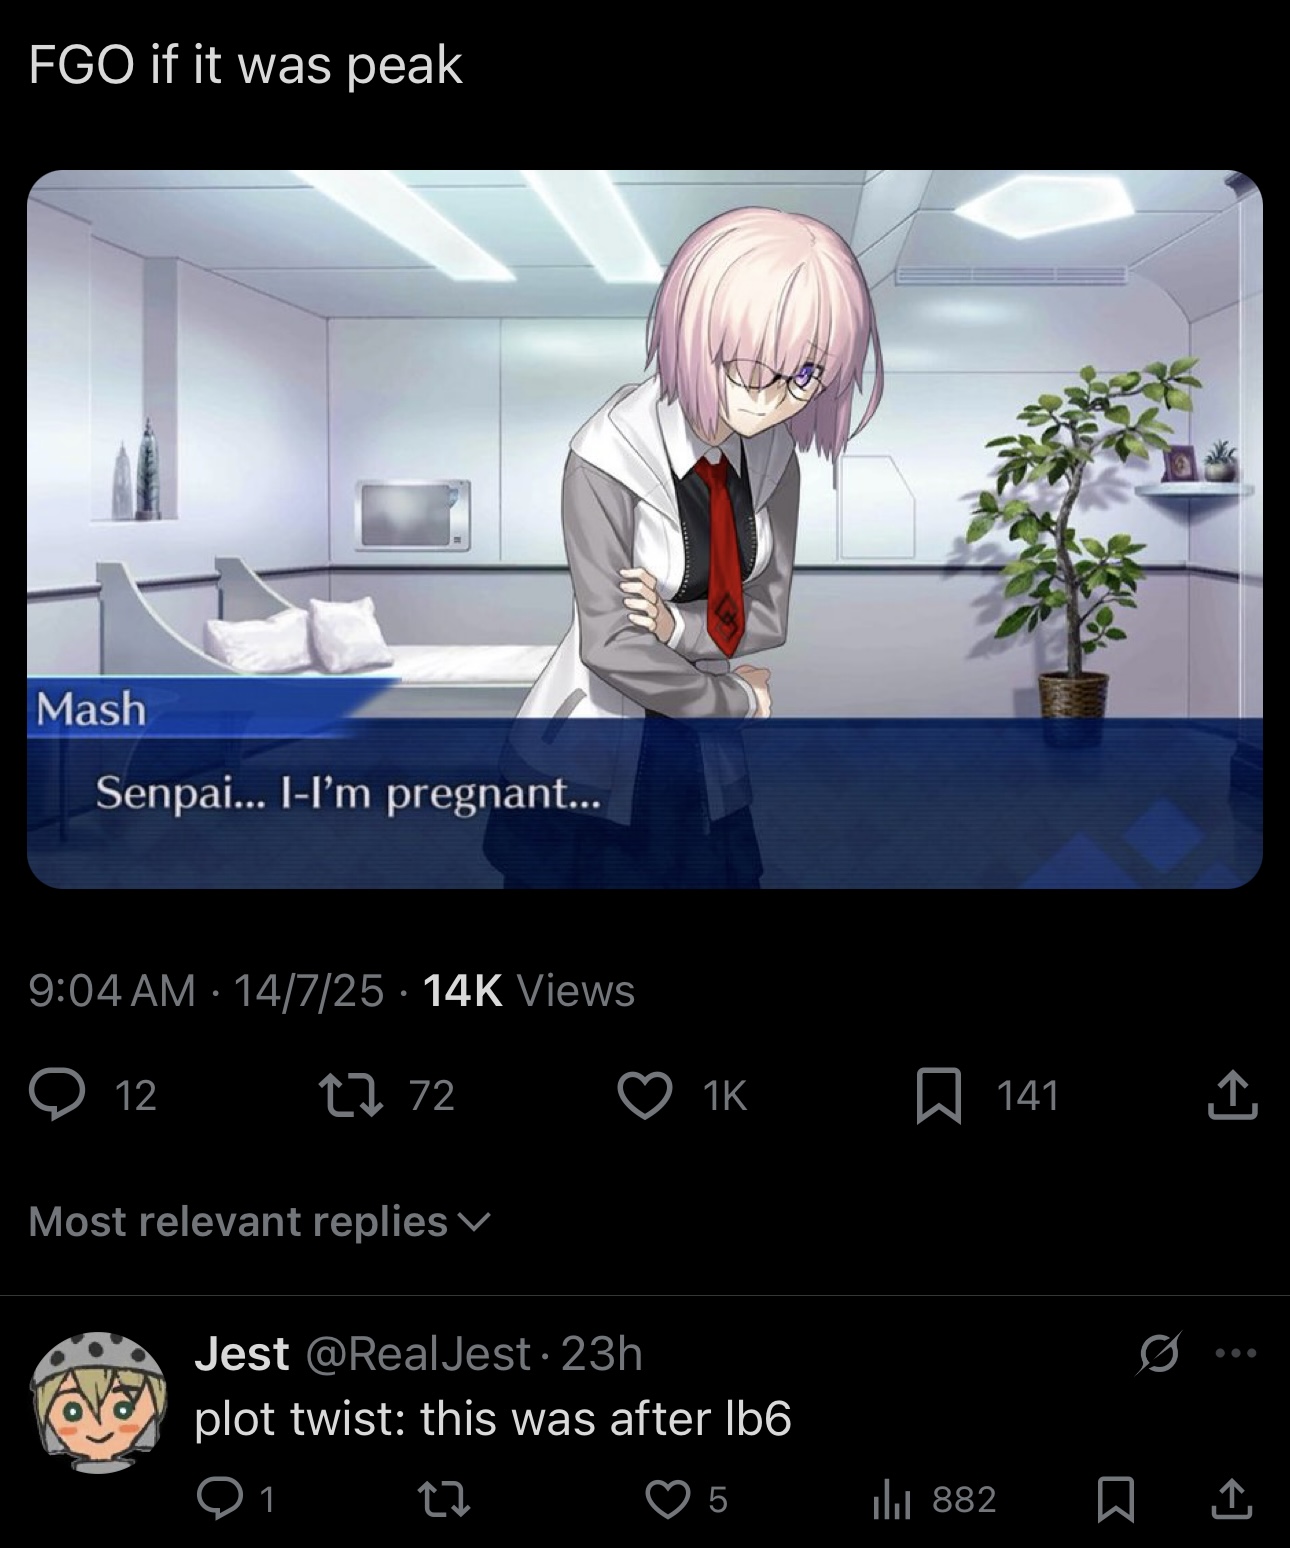Share Jest's reply via upload icon
Screen dimensions: 1290x1548
pos(1231,1499)
